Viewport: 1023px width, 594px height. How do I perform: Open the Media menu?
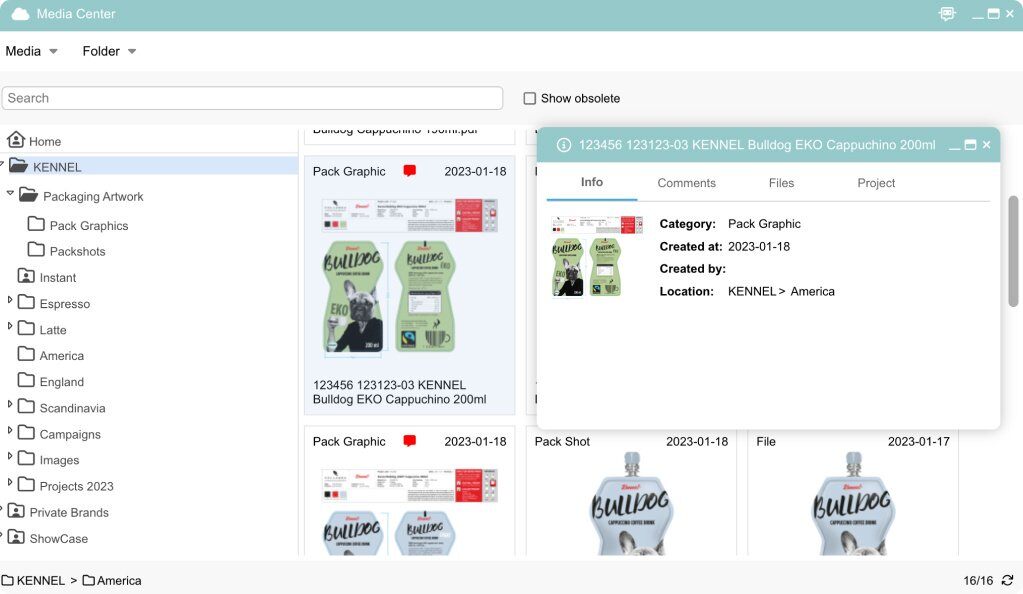coord(24,51)
